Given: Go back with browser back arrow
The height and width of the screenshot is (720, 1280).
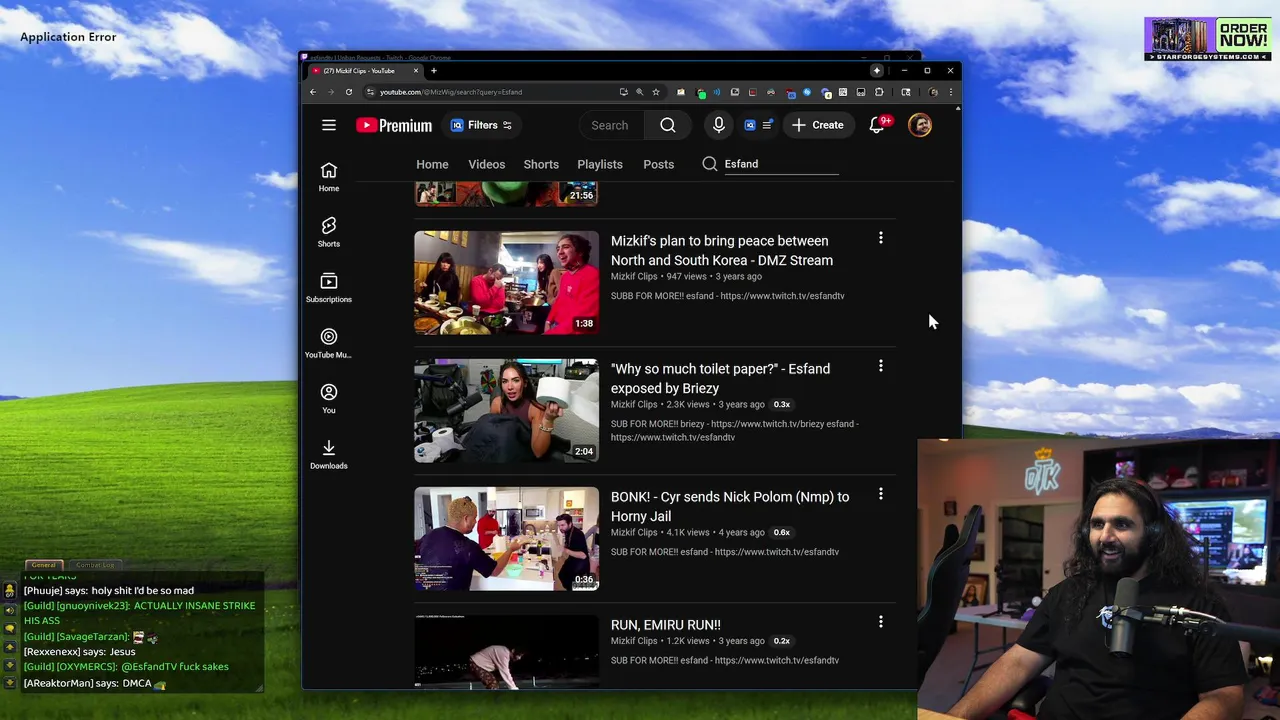Looking at the screenshot, I should 313,92.
